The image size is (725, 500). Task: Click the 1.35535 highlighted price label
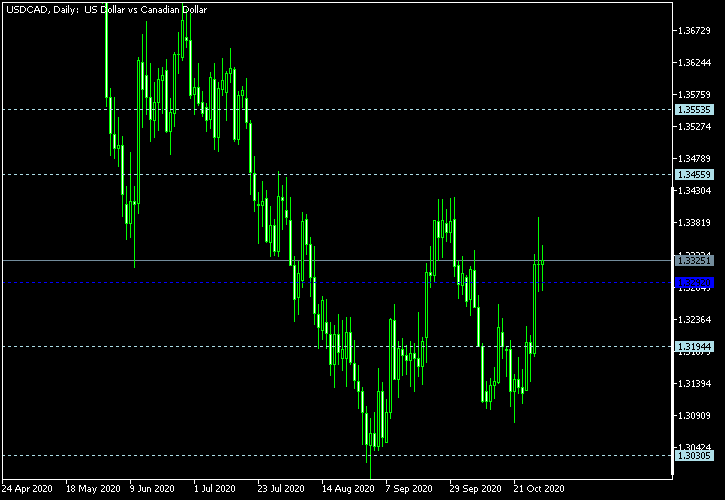pos(694,110)
